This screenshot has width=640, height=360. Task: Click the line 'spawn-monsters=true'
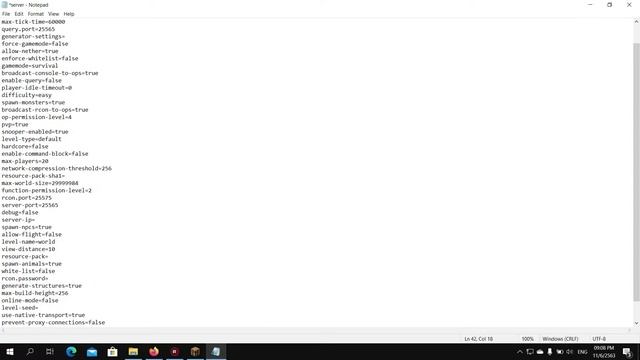33,102
